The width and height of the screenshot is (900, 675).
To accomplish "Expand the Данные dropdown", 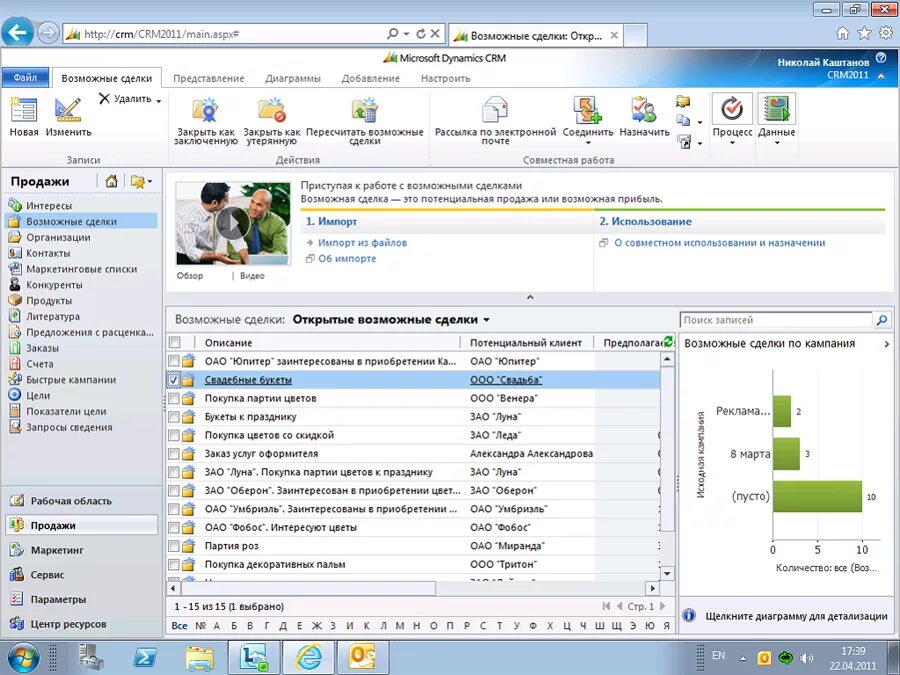I will point(777,142).
